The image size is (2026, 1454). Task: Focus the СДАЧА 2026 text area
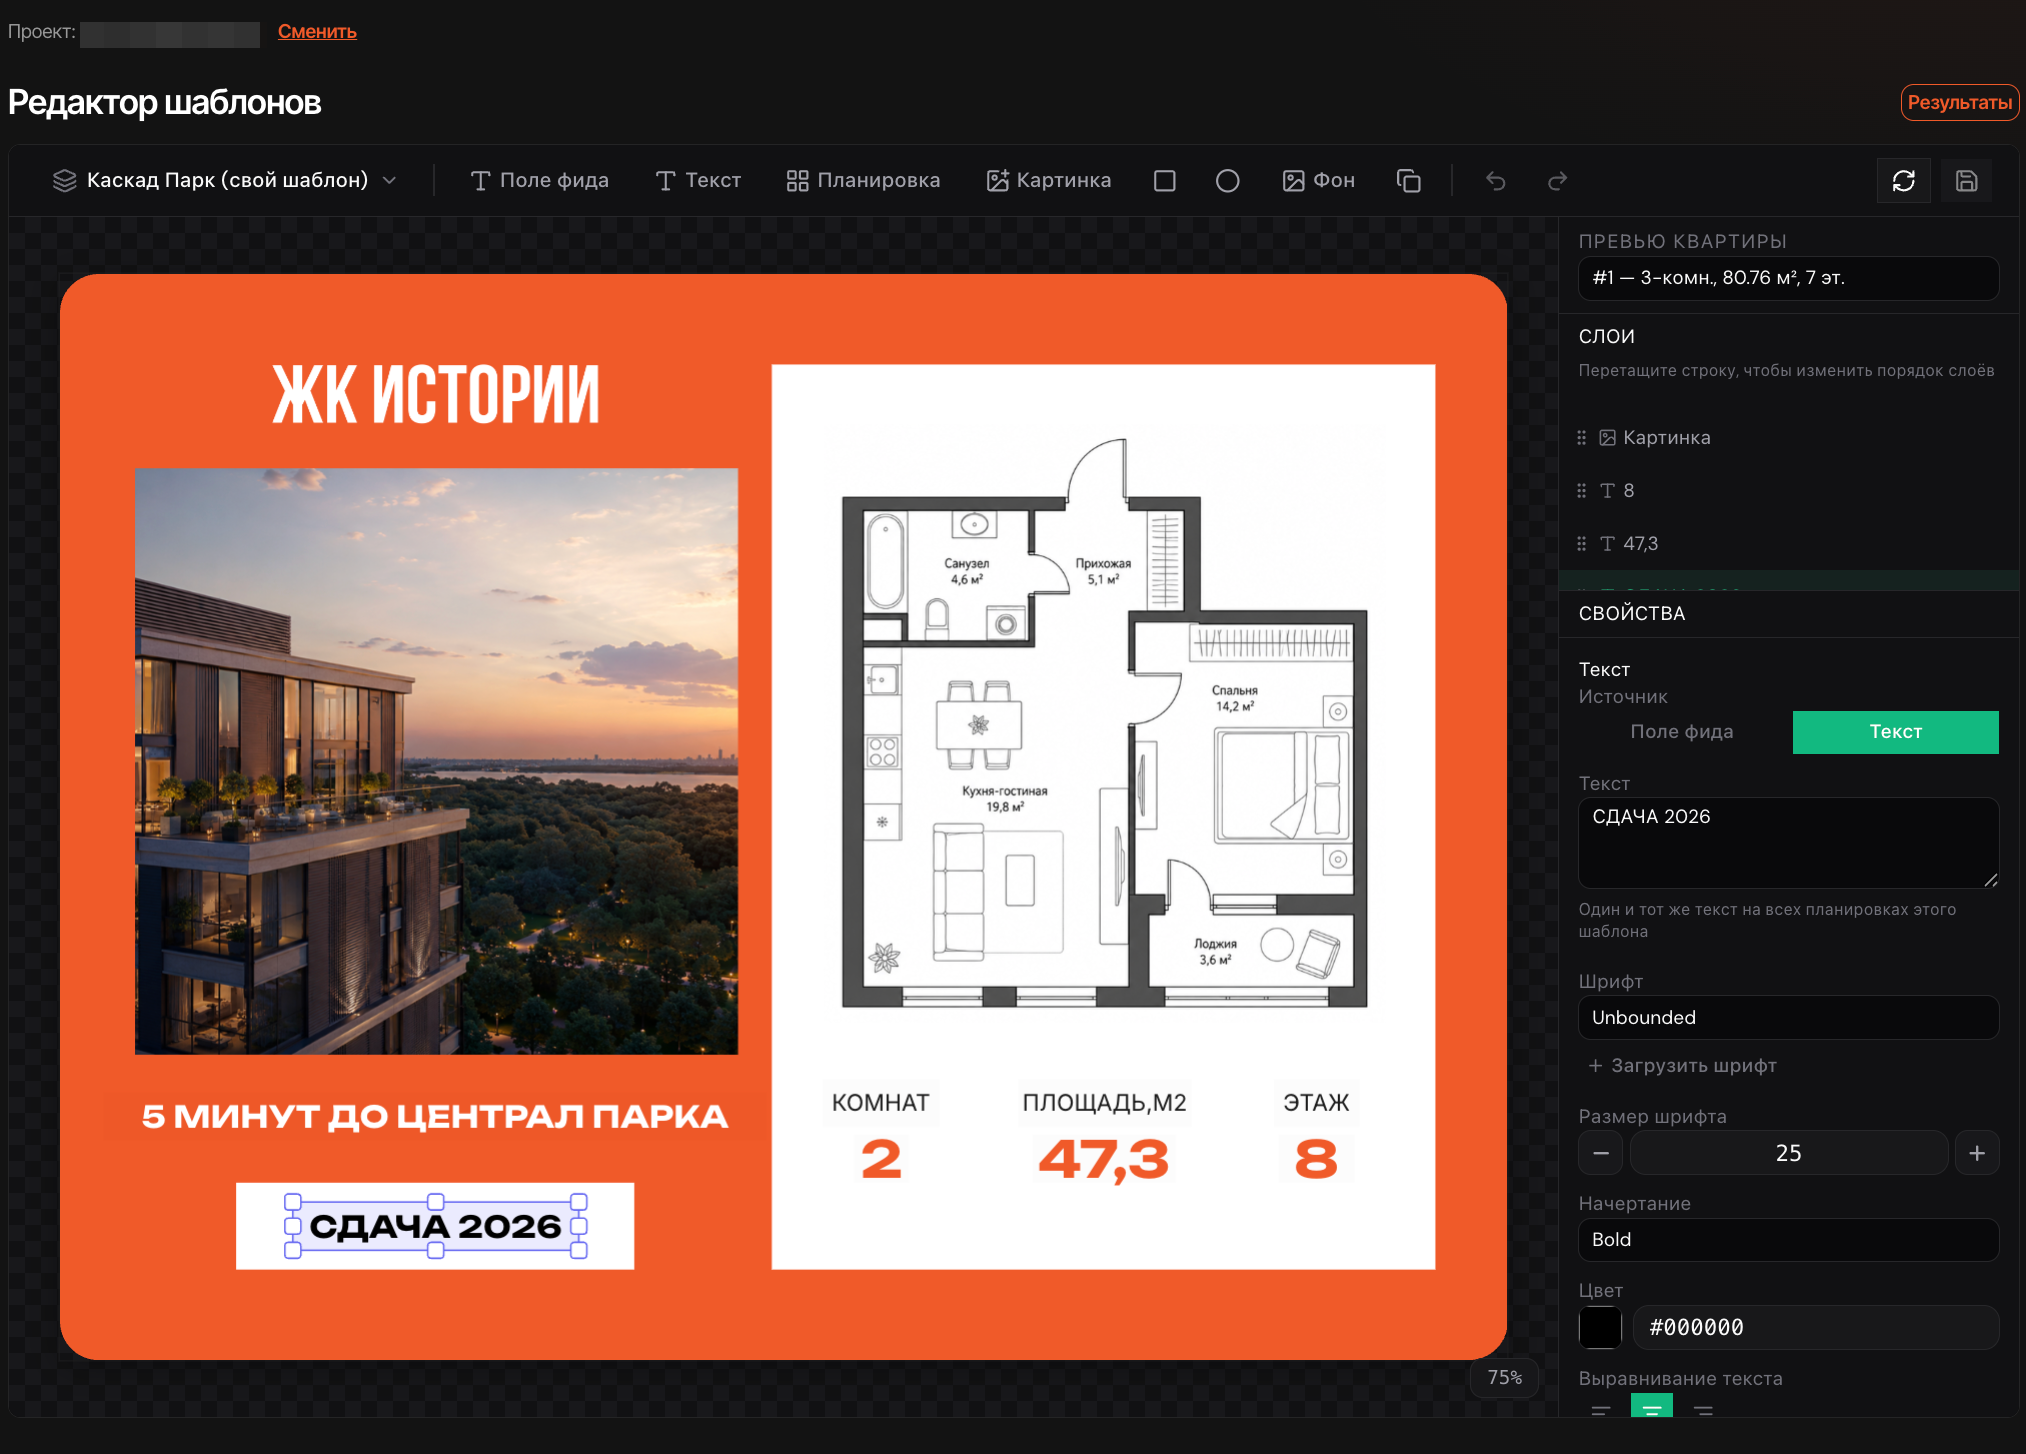(x=1789, y=843)
